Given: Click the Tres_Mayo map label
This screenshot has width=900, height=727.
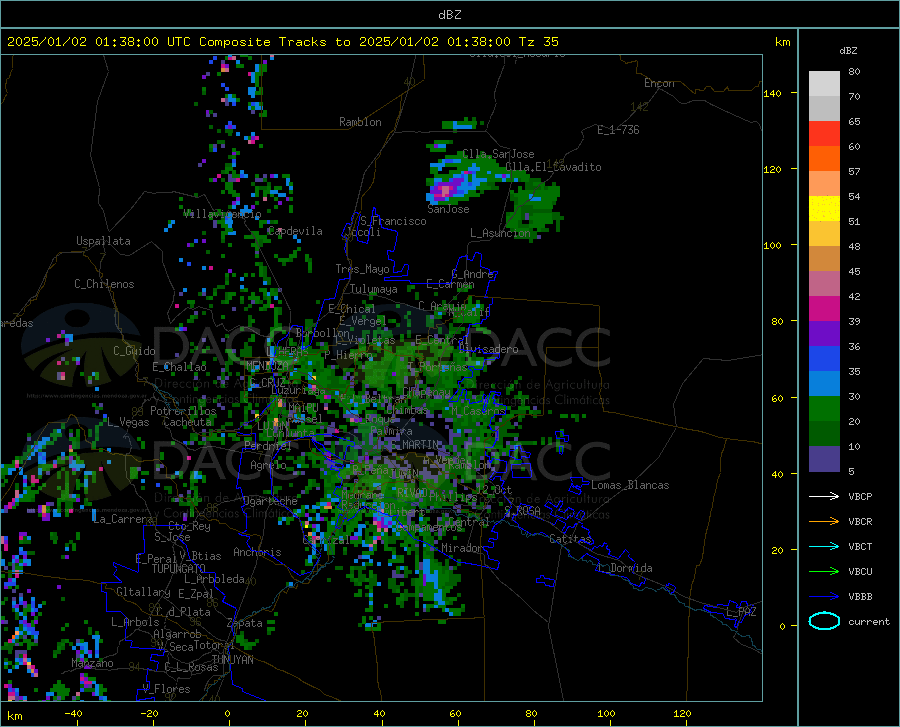Looking at the screenshot, I should coord(362,269).
